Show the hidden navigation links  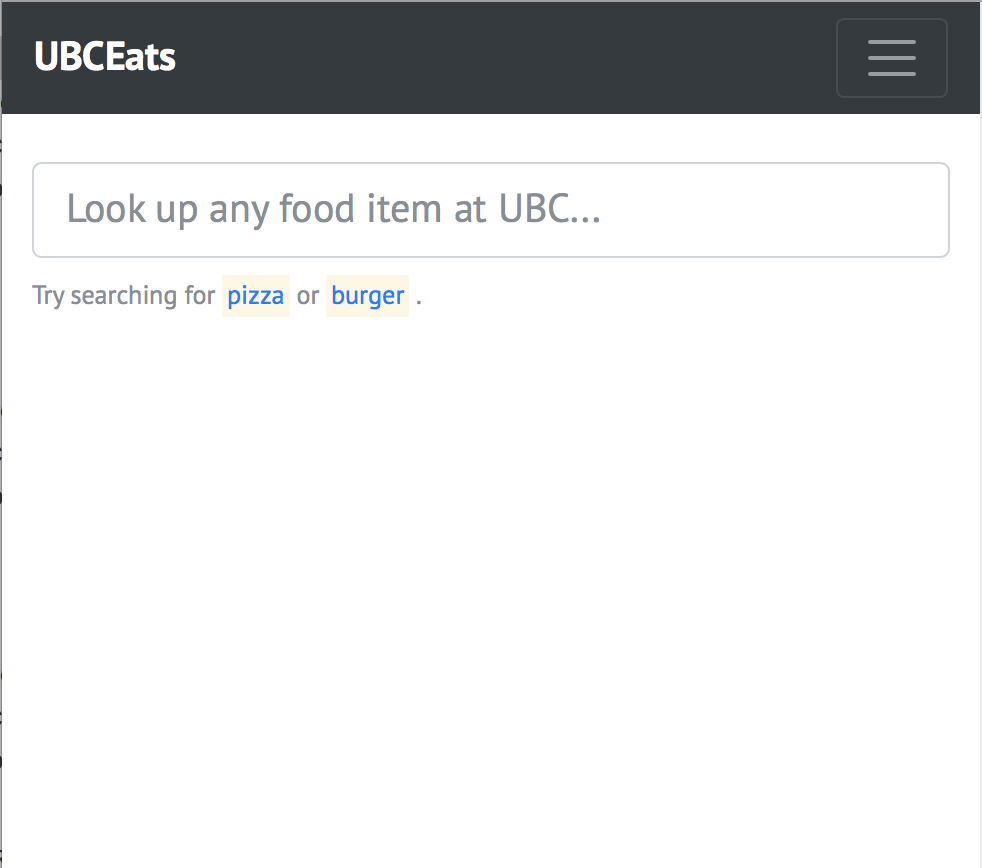point(891,58)
